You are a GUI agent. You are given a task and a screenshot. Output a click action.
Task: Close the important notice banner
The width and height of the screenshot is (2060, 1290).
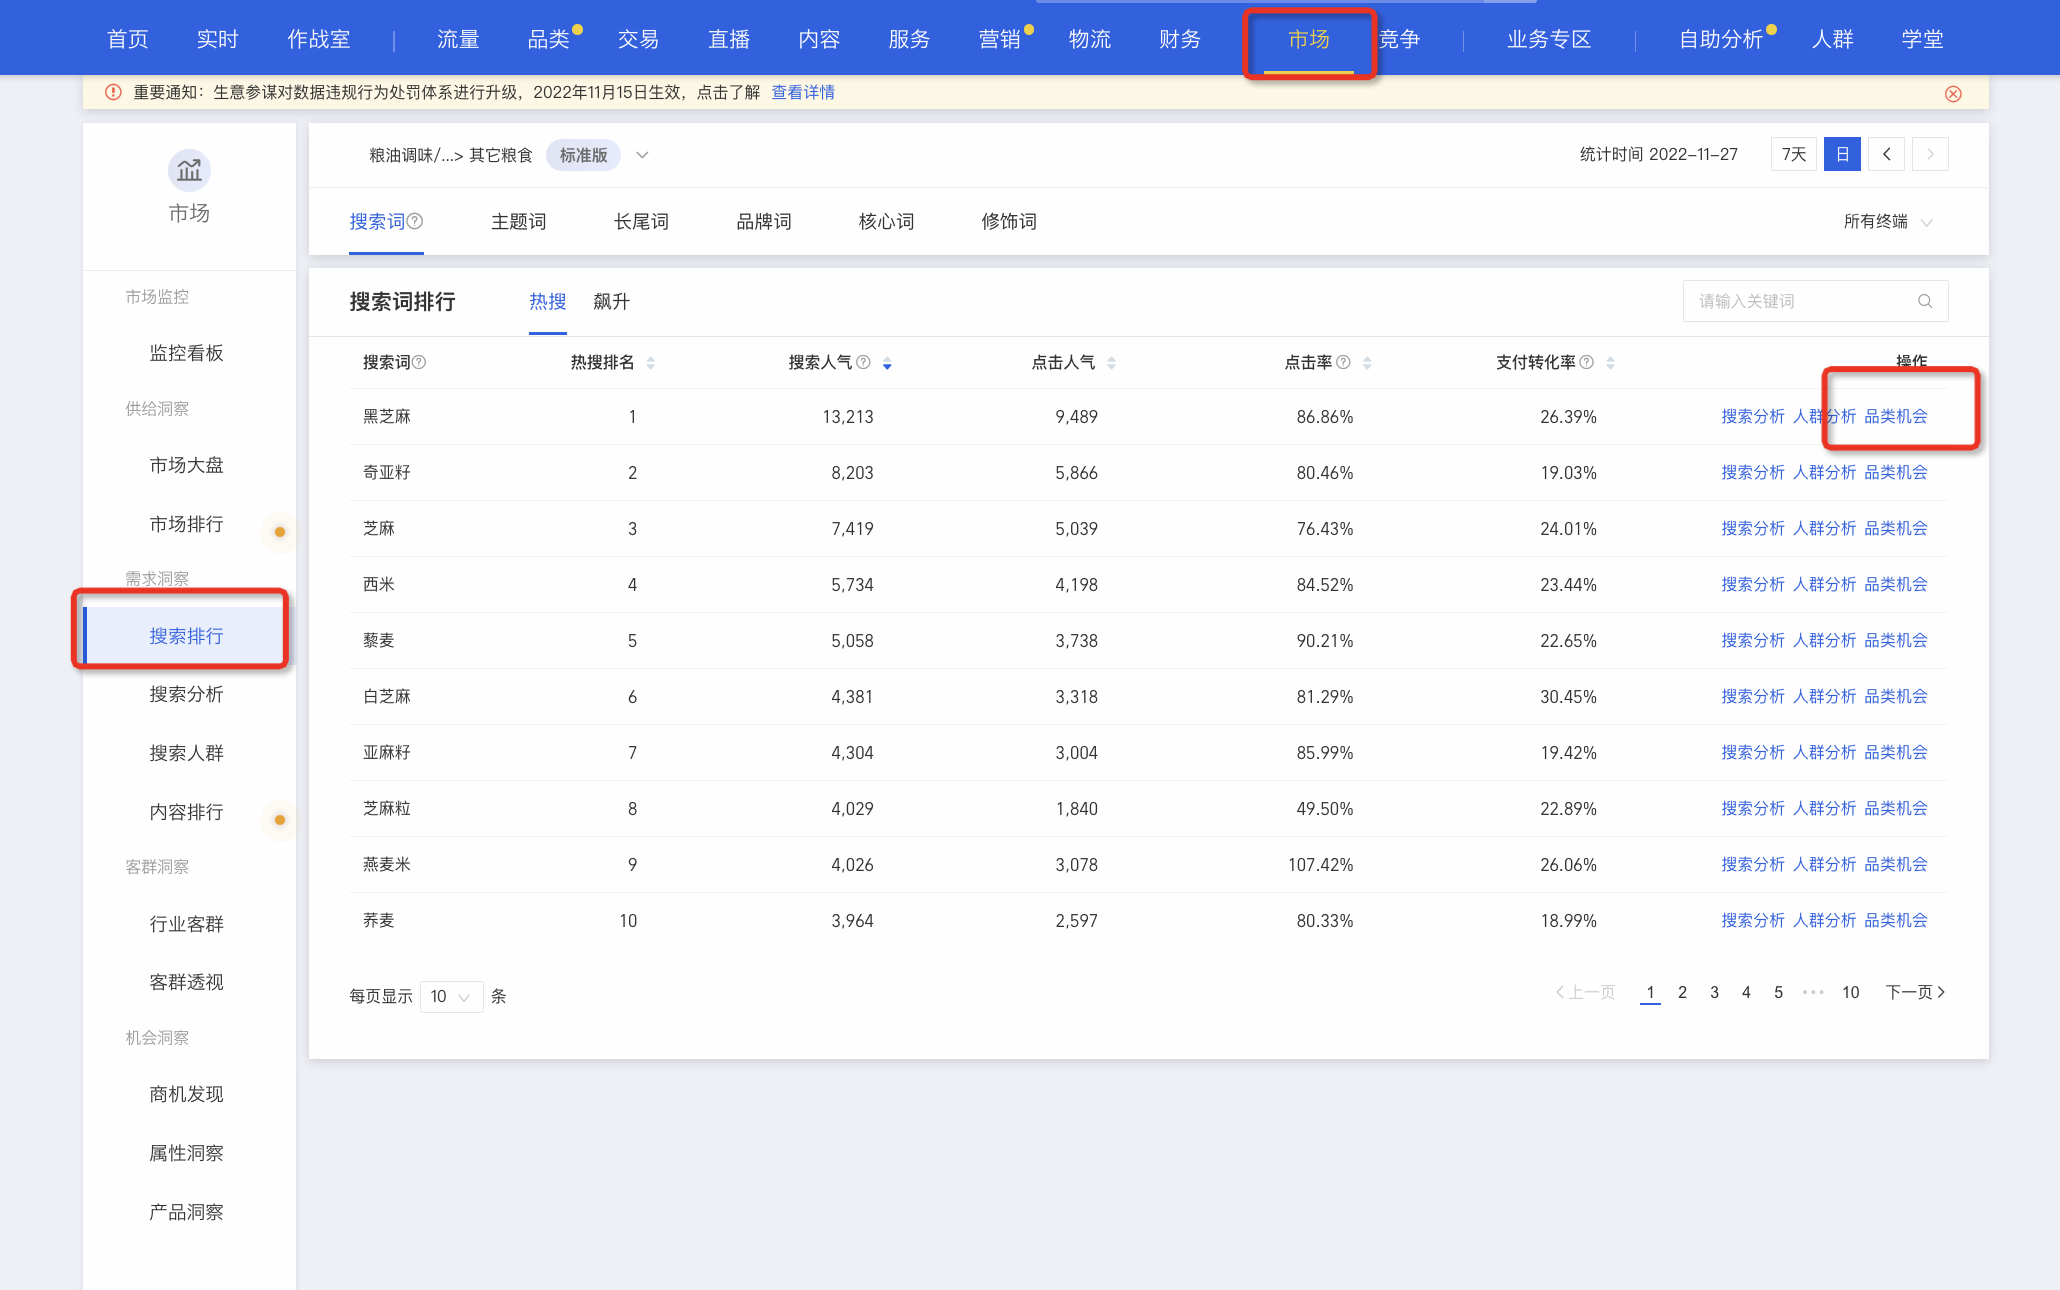1953,93
